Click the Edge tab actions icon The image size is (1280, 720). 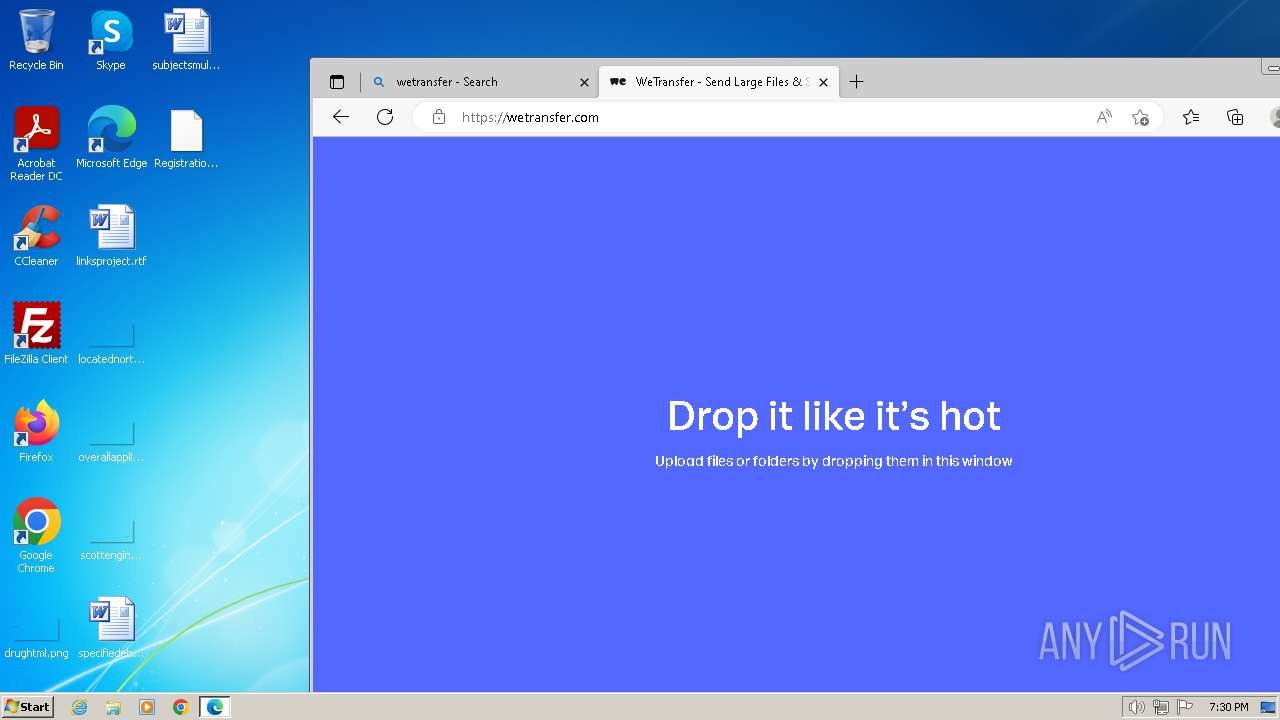[x=337, y=82]
